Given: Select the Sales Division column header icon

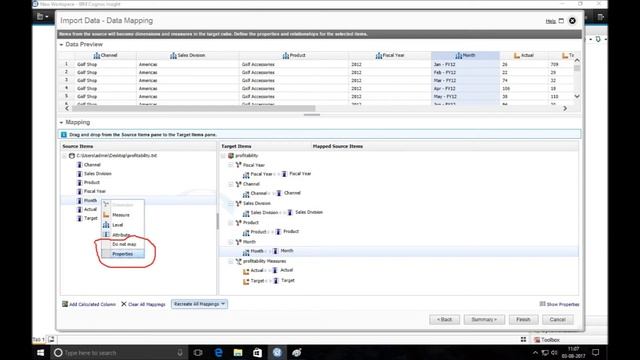Looking at the screenshot, I should coord(173,56).
